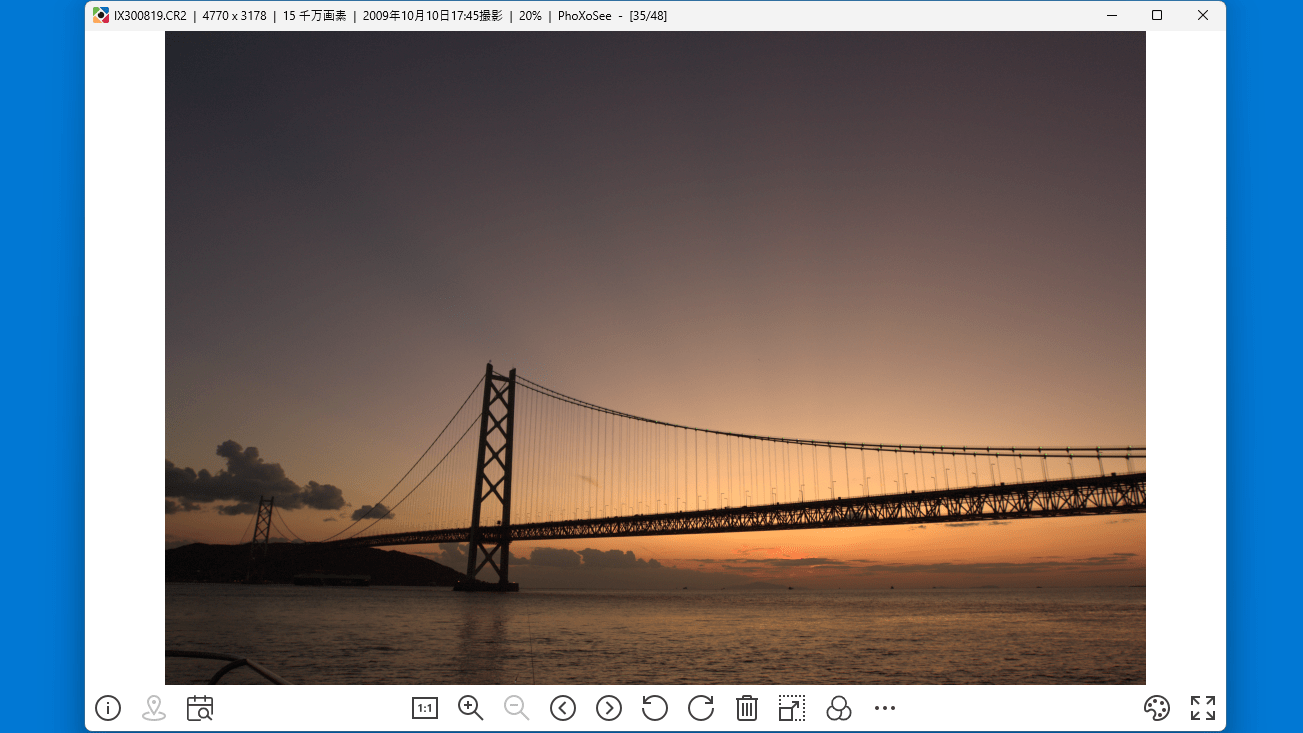Screen dimensions: 1303x733
Task: Delete the current photo
Action: (x=747, y=708)
